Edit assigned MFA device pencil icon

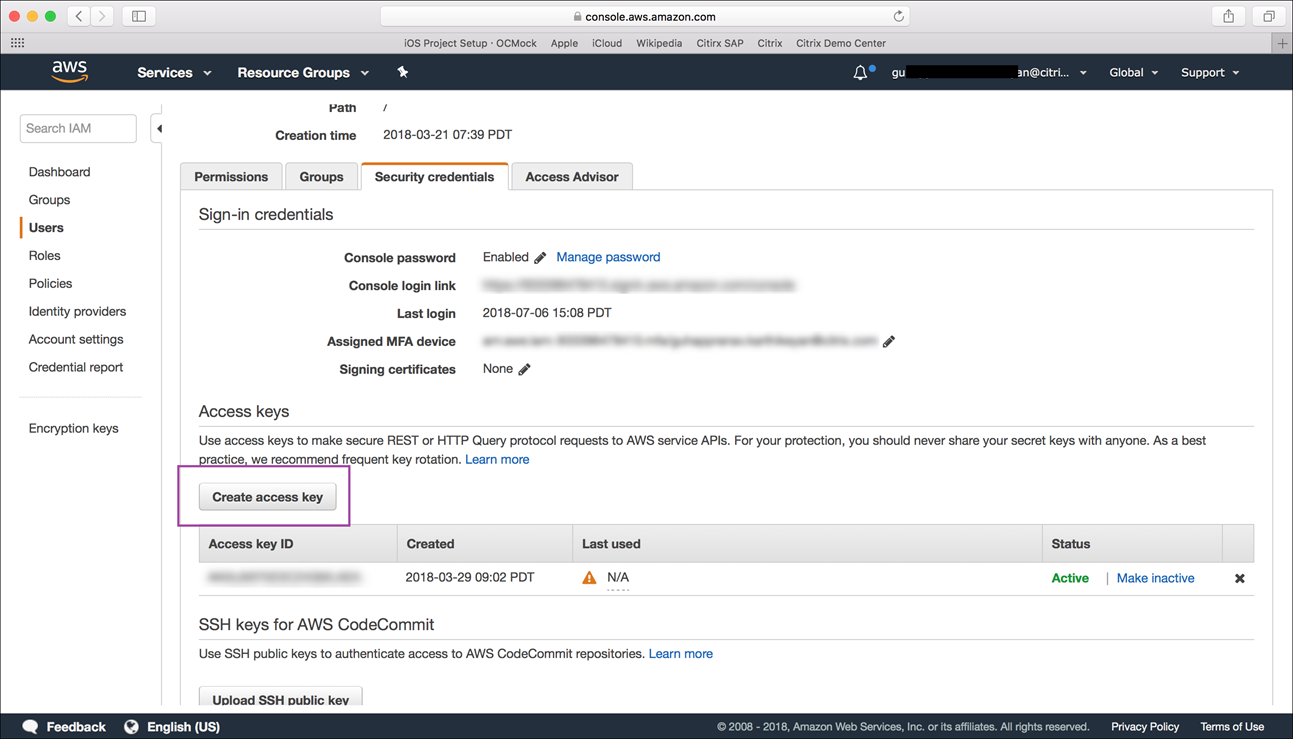pos(889,341)
